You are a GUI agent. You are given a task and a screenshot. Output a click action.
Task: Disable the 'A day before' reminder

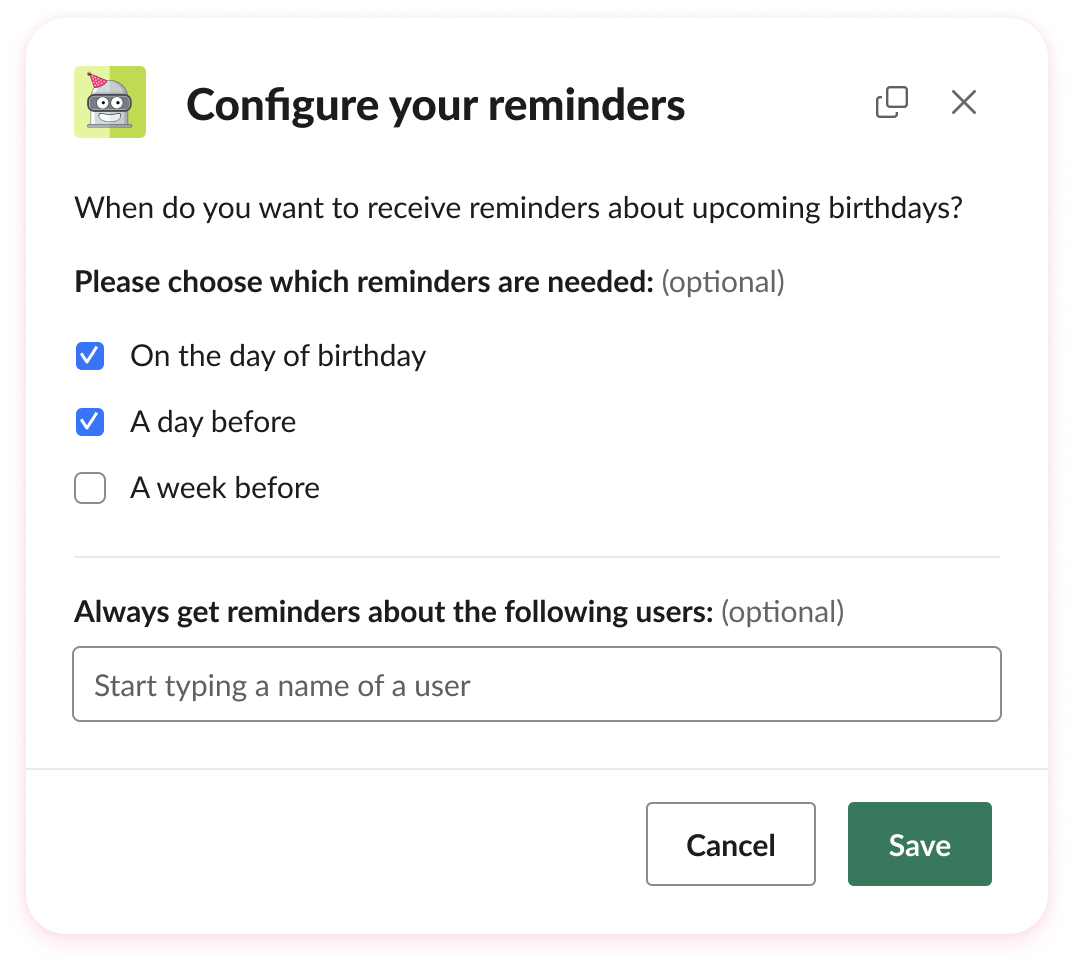pyautogui.click(x=89, y=422)
